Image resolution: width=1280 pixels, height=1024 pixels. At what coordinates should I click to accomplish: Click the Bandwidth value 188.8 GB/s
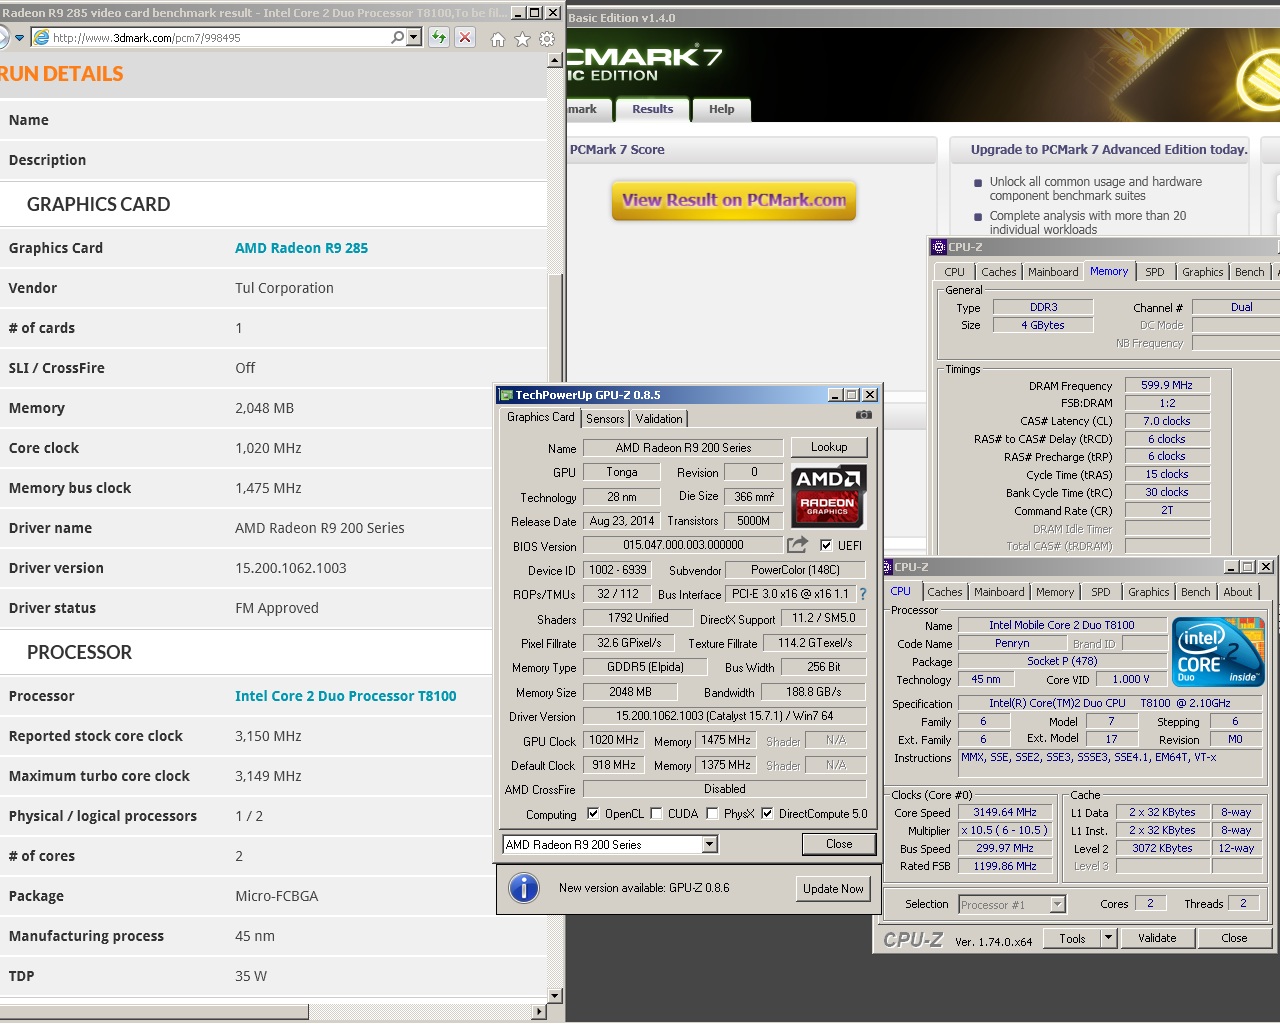pyautogui.click(x=813, y=692)
